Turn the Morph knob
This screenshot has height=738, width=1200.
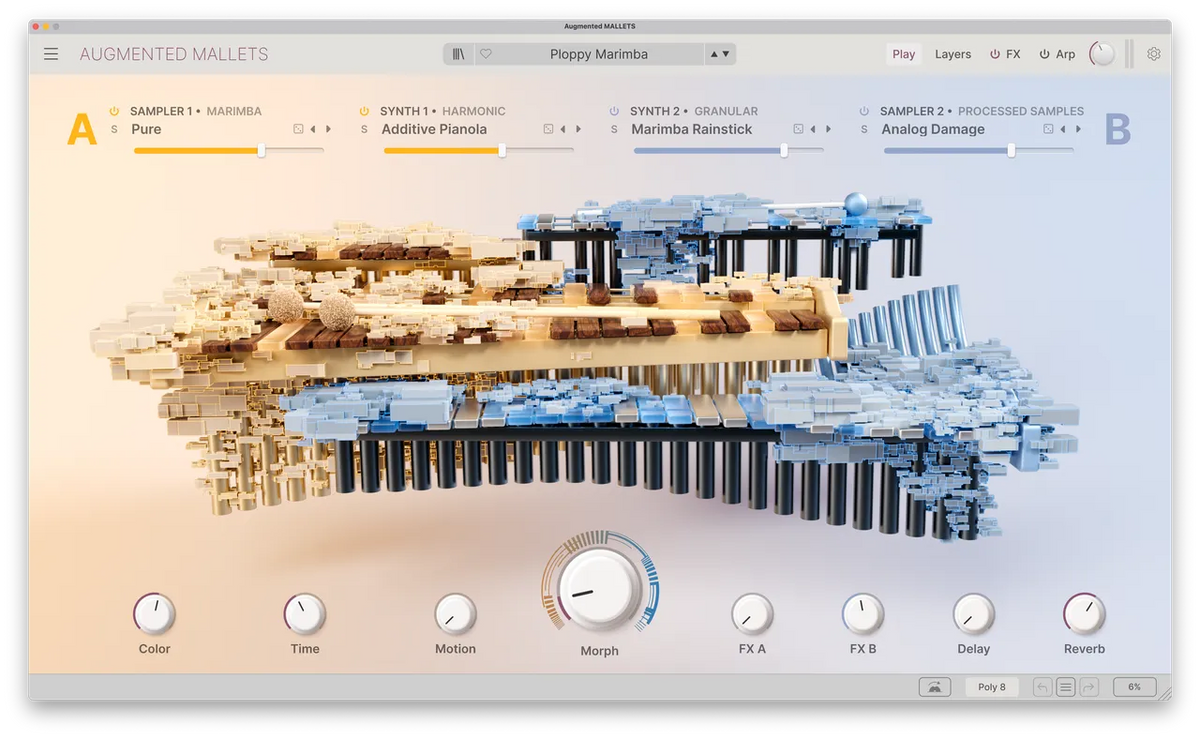[x=598, y=590]
